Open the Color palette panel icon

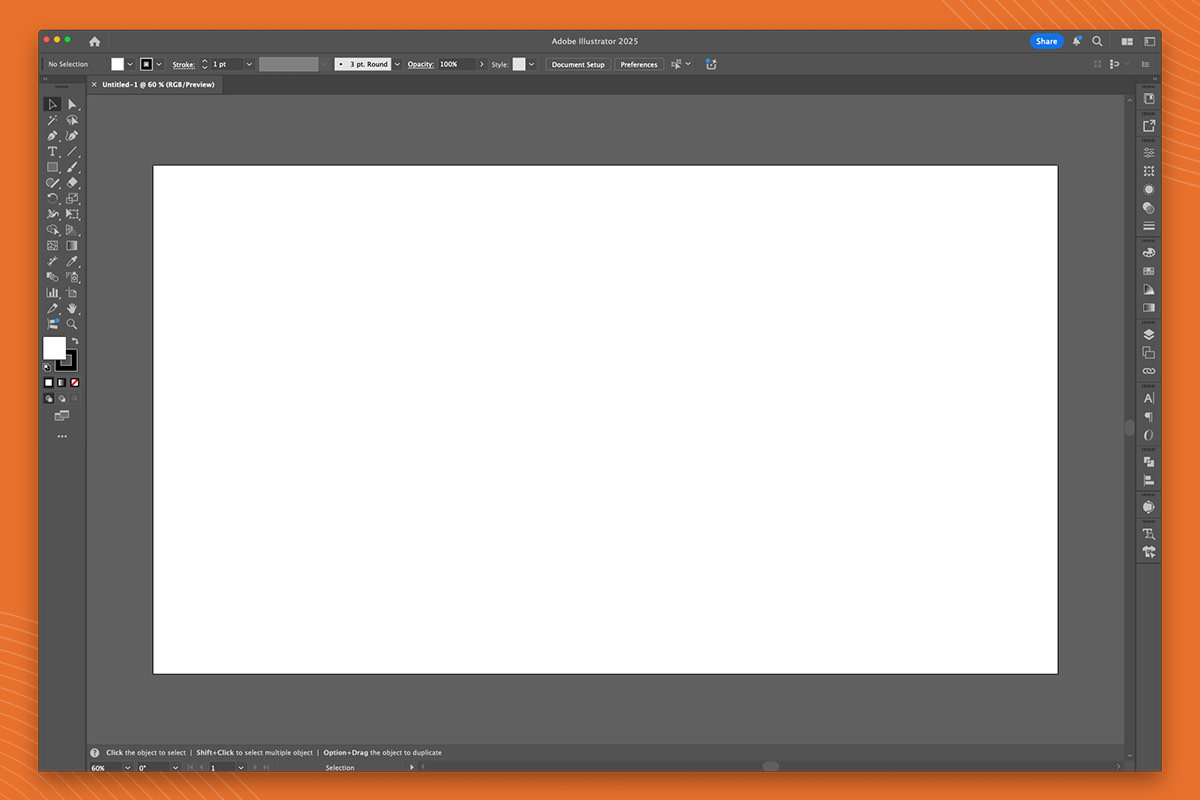click(x=1149, y=252)
